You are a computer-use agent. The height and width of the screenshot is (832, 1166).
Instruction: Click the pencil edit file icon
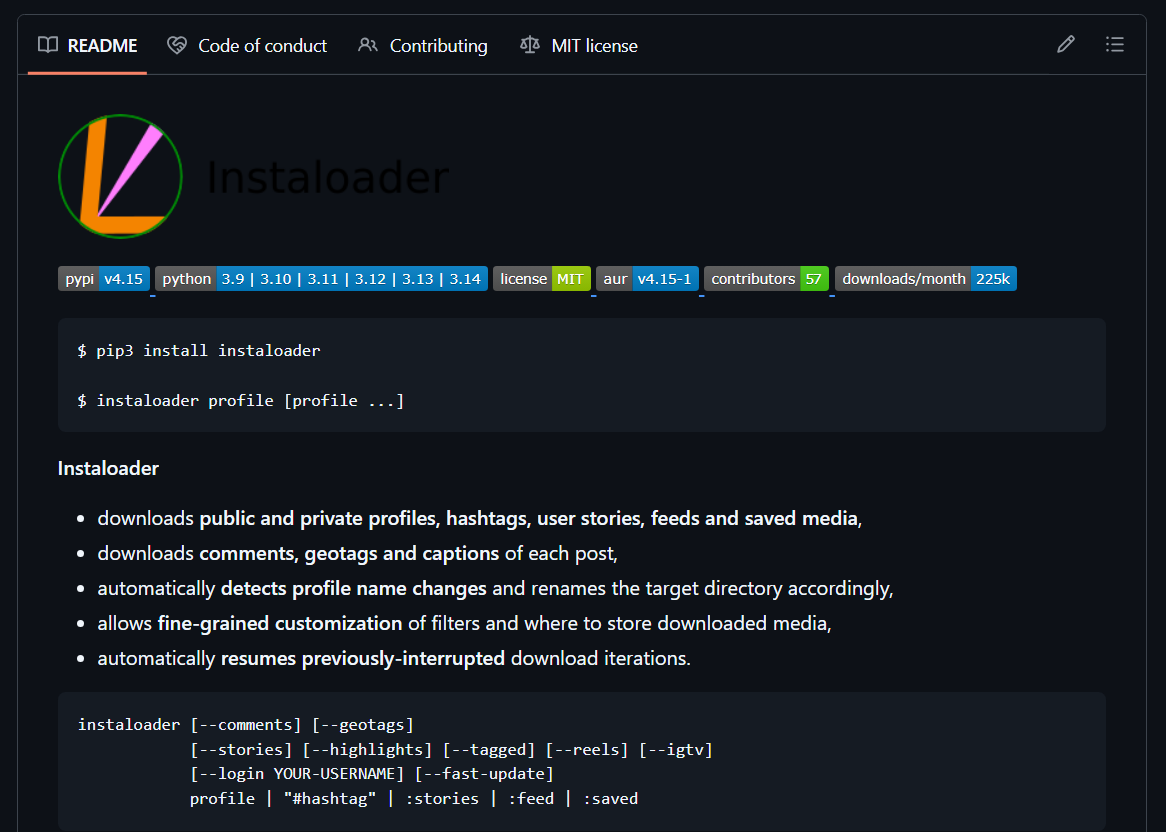[x=1066, y=45]
